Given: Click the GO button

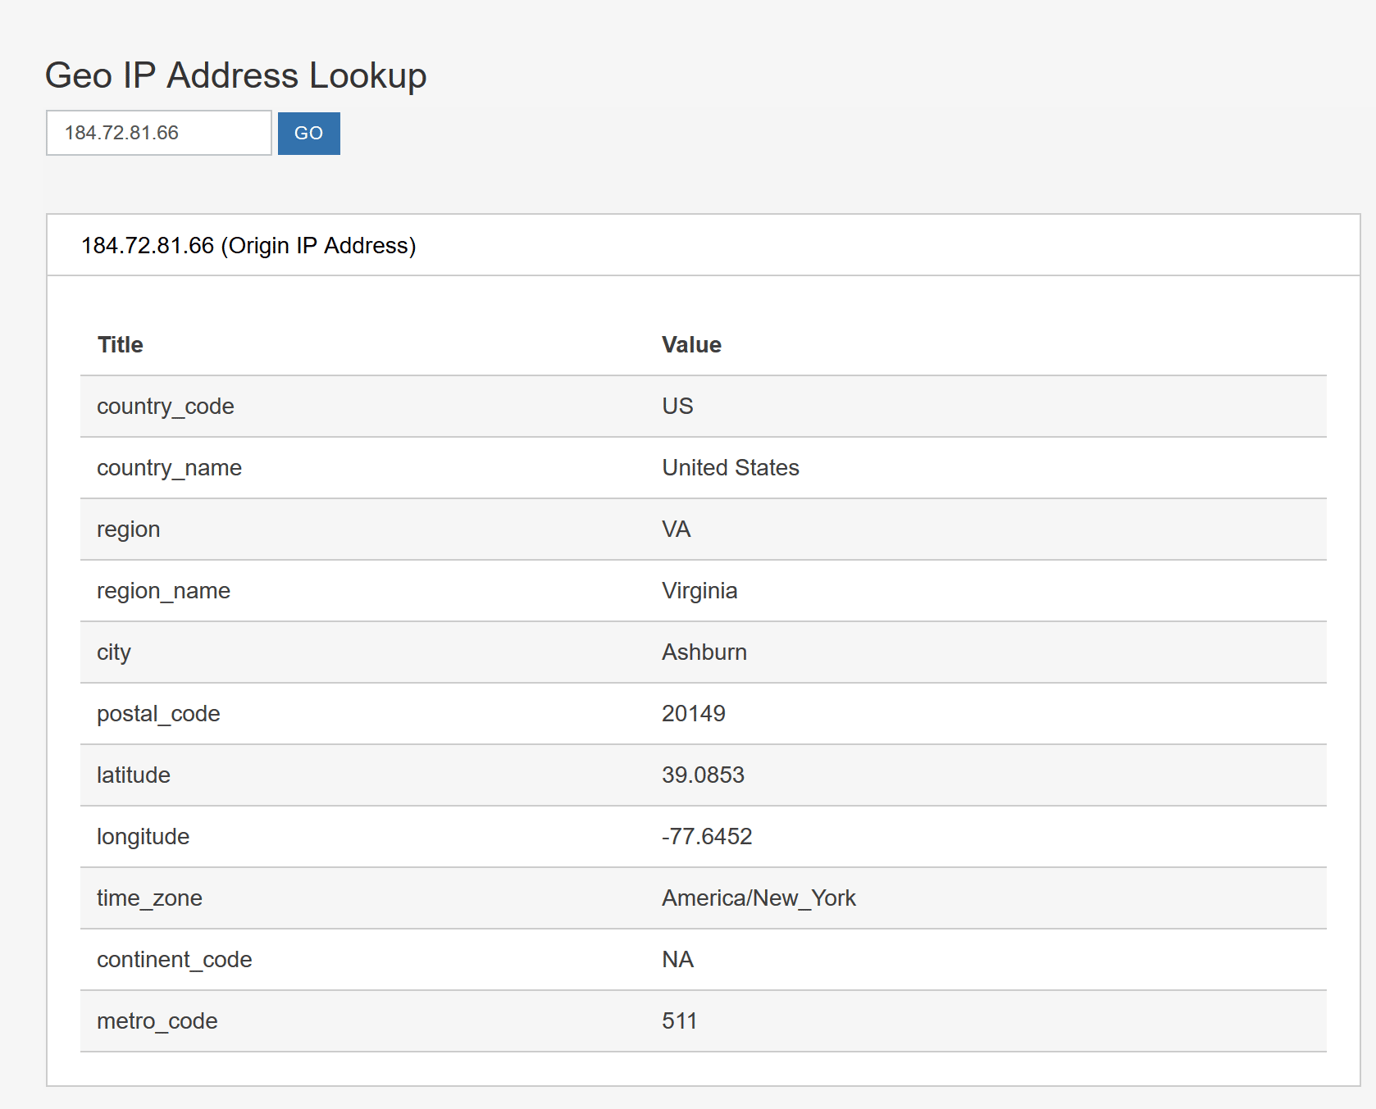Looking at the screenshot, I should click(x=308, y=132).
